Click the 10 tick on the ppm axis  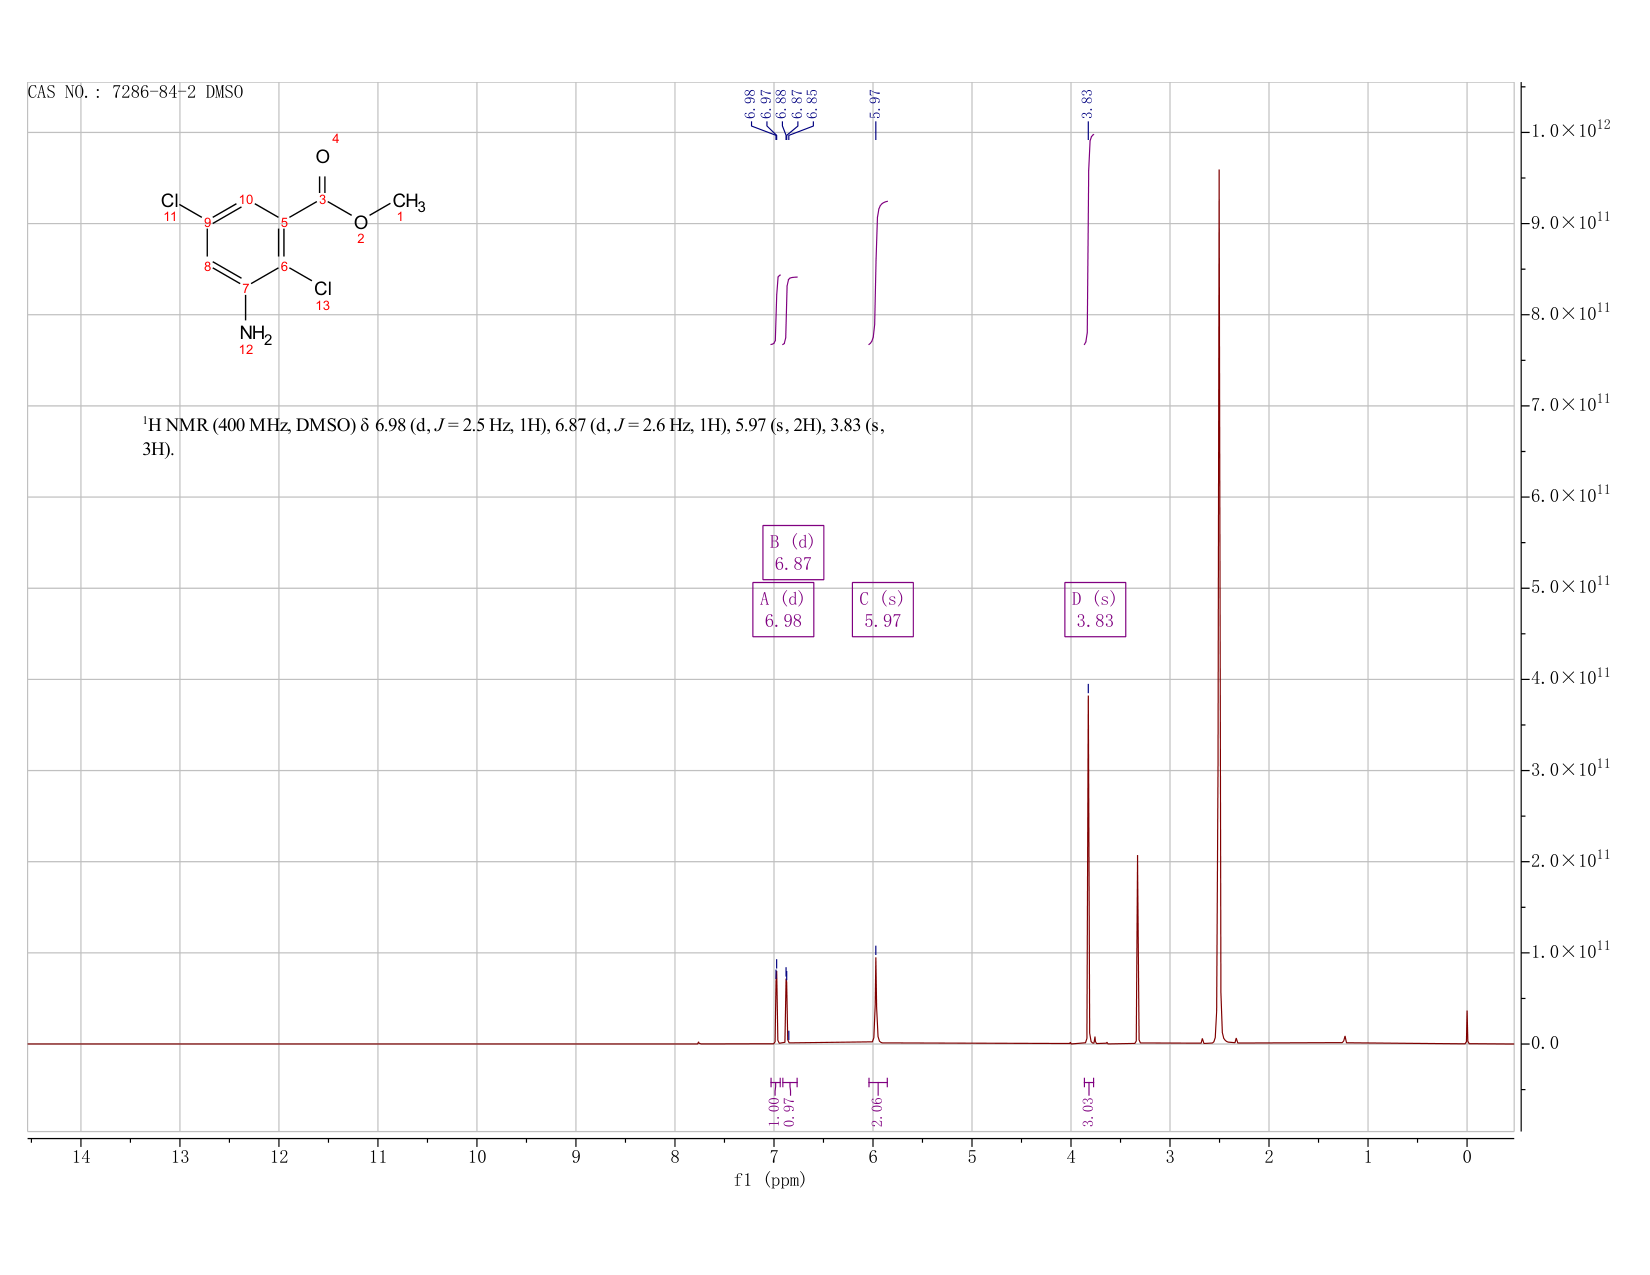coord(477,1157)
